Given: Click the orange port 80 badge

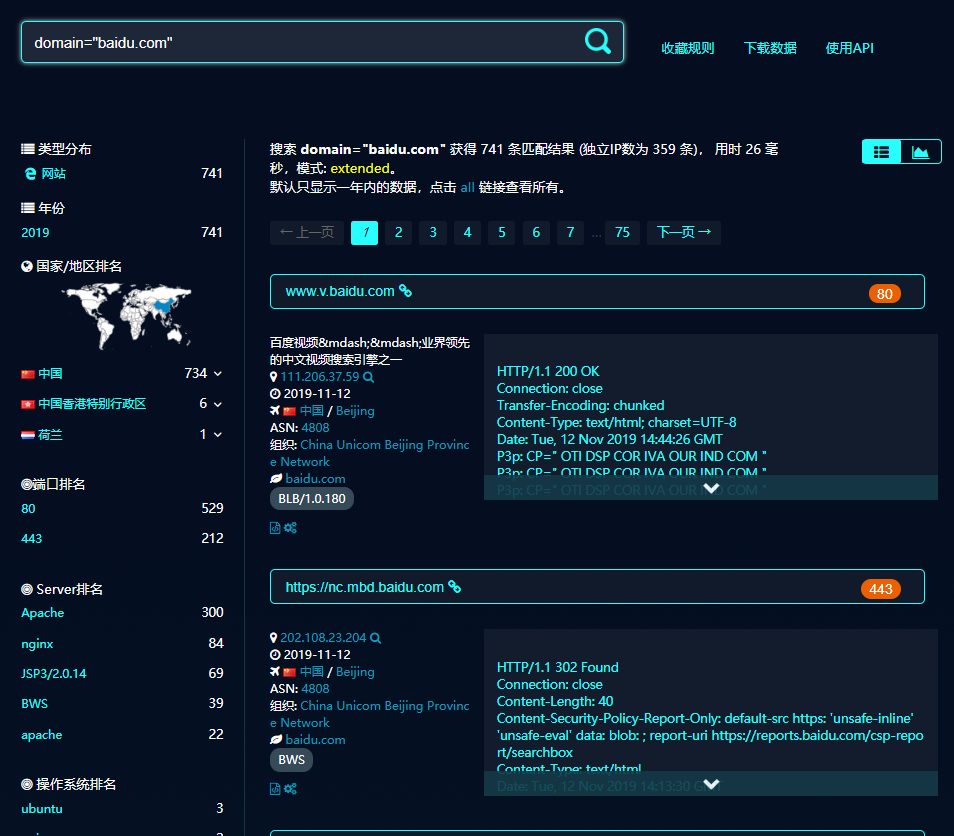Looking at the screenshot, I should click(x=885, y=294).
